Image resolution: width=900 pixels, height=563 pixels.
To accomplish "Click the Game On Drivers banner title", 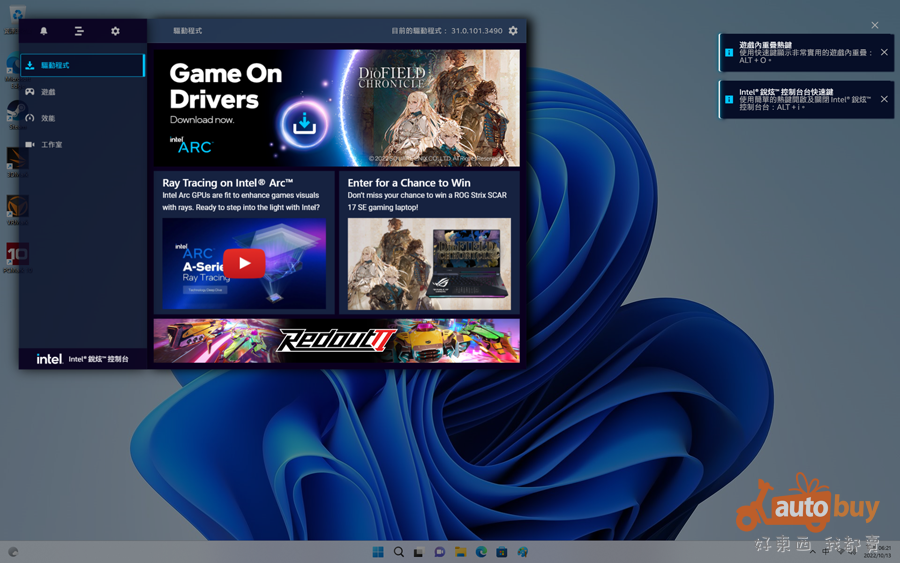I will (x=226, y=86).
